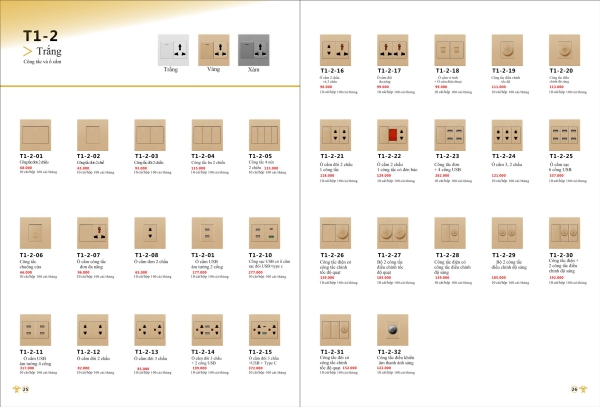Open the T1-2-21 switch with double socket image

coord(335,135)
